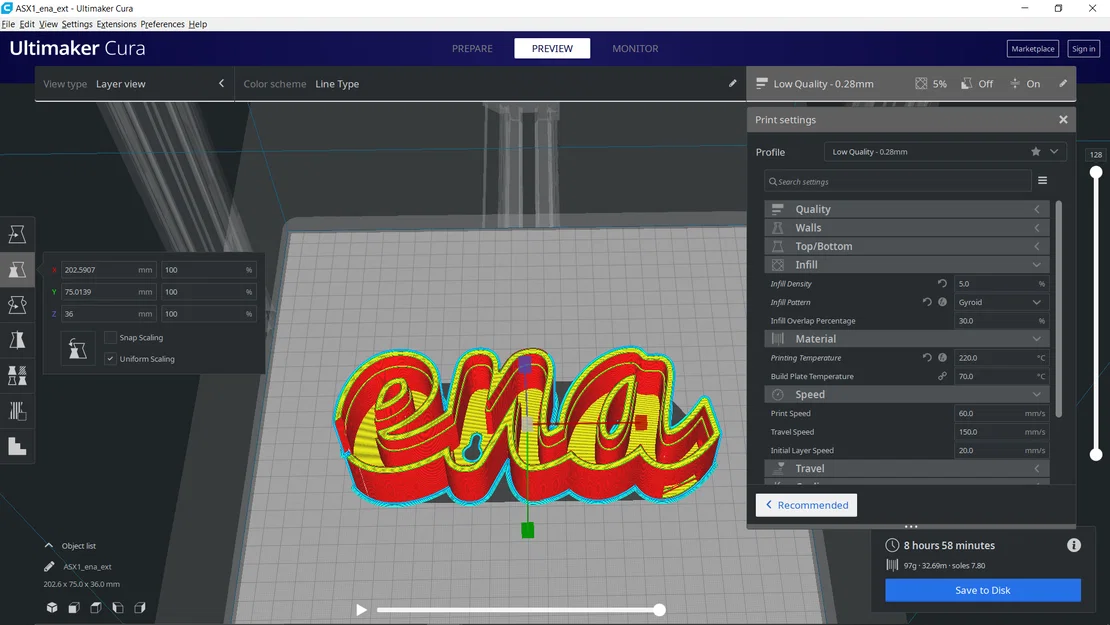Close the Print settings panel
This screenshot has height=625, width=1110.
1063,120
